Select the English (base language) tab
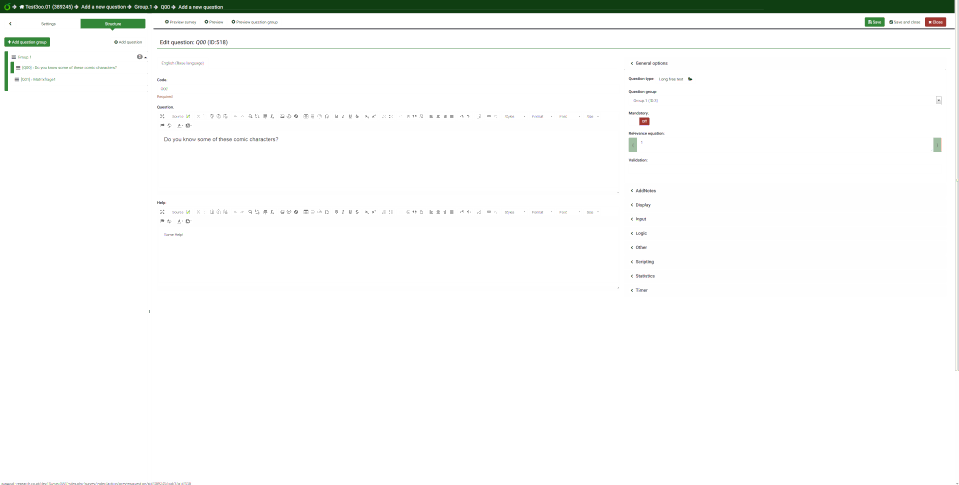 pyautogui.click(x=183, y=63)
